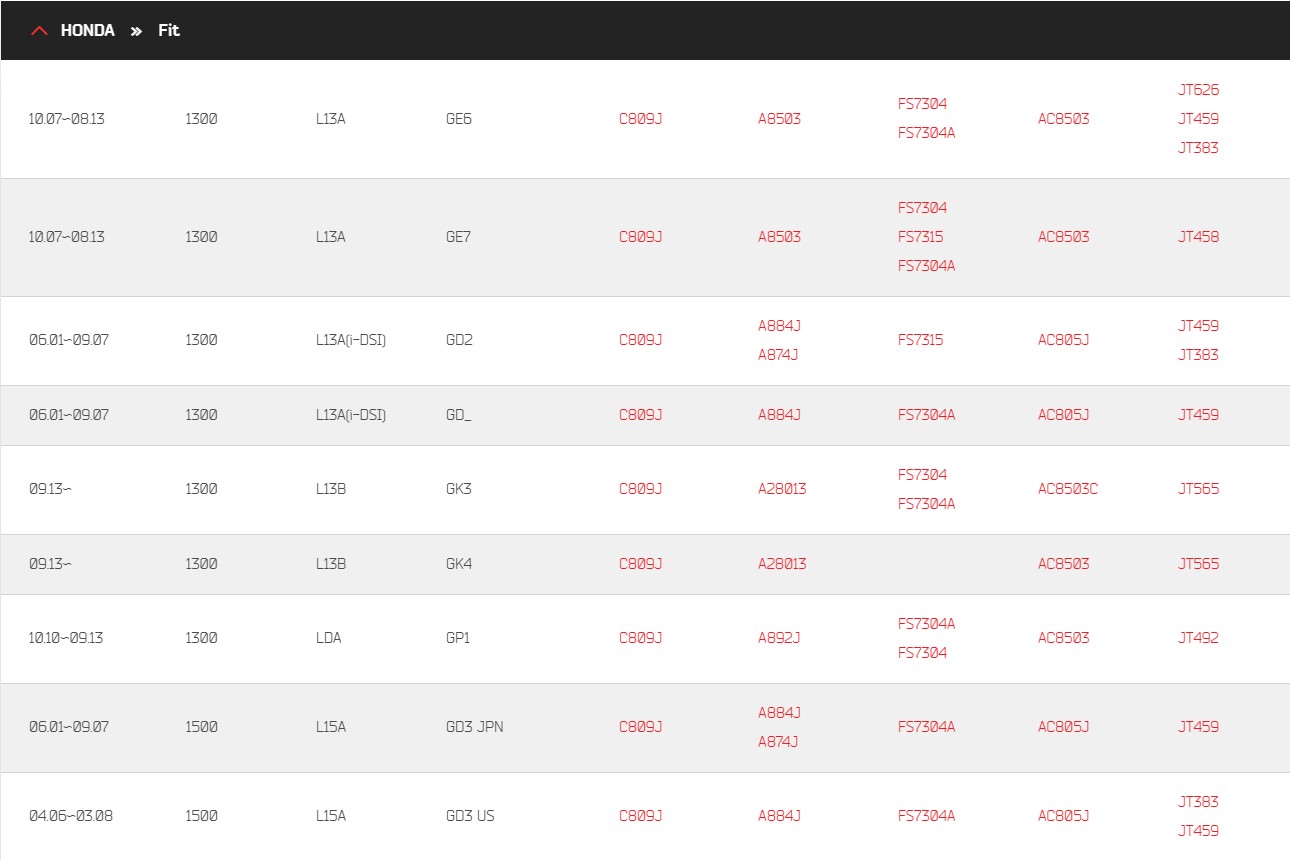Open part A28013 in the GK4 row
The height and width of the screenshot is (860, 1290).
[782, 564]
